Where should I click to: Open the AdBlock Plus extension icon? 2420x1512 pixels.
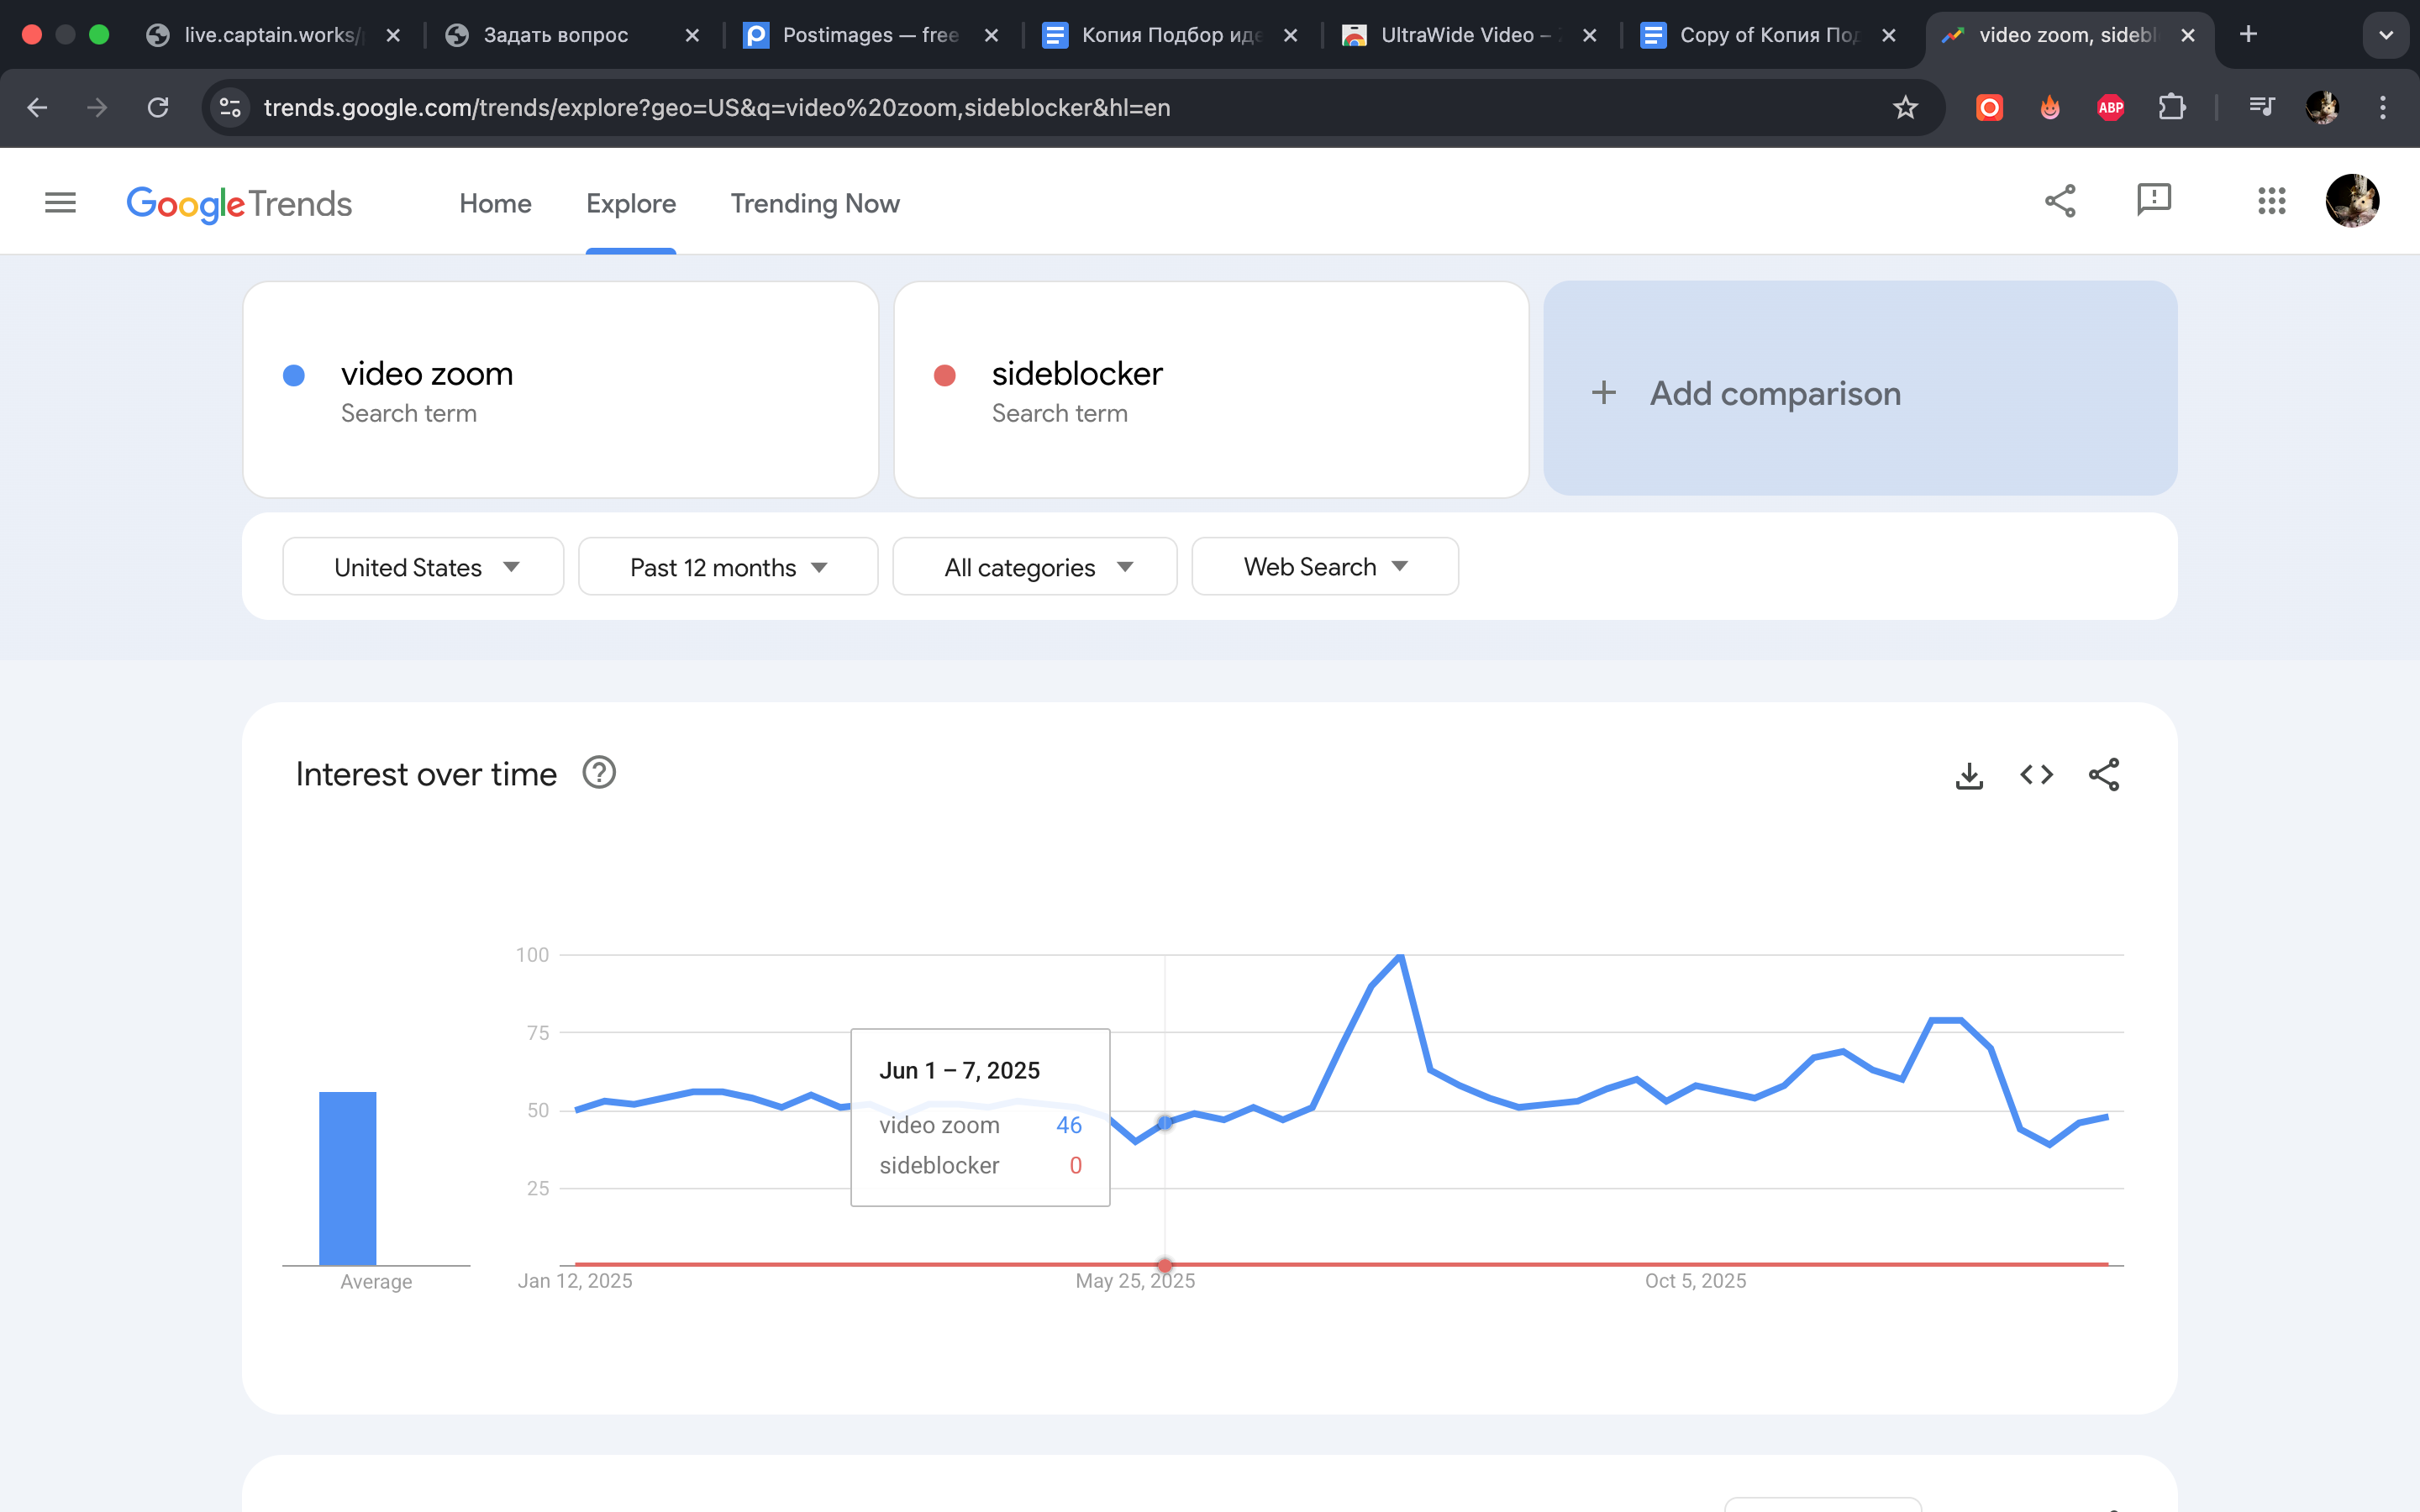[2110, 108]
